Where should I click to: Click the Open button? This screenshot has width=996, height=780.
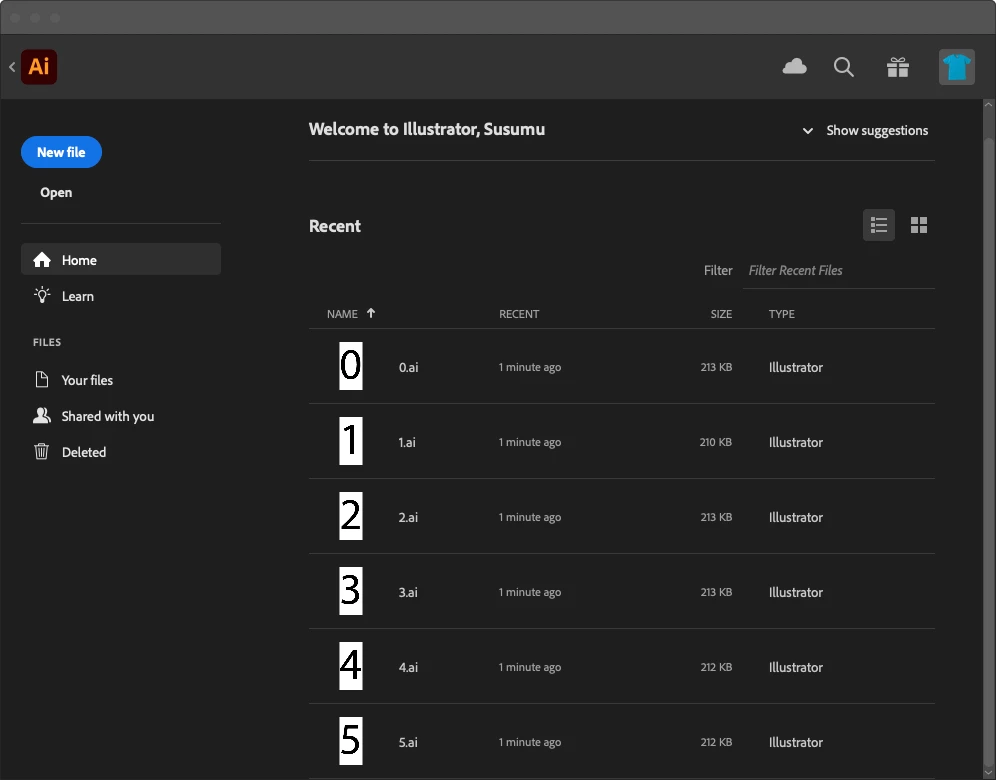pos(56,192)
